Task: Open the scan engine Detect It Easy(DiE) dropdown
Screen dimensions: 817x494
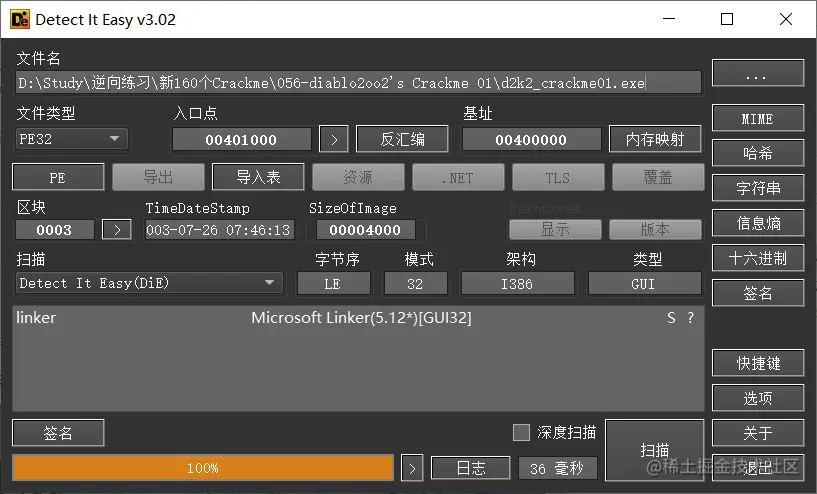Action: tap(150, 283)
